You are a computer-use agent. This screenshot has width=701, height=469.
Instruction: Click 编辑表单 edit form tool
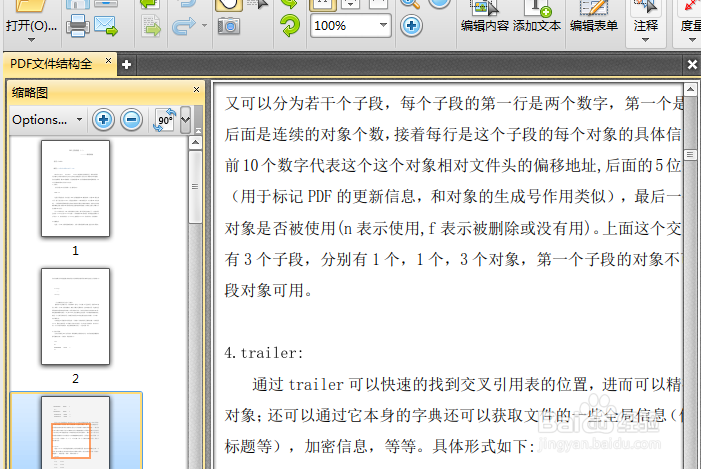(594, 17)
